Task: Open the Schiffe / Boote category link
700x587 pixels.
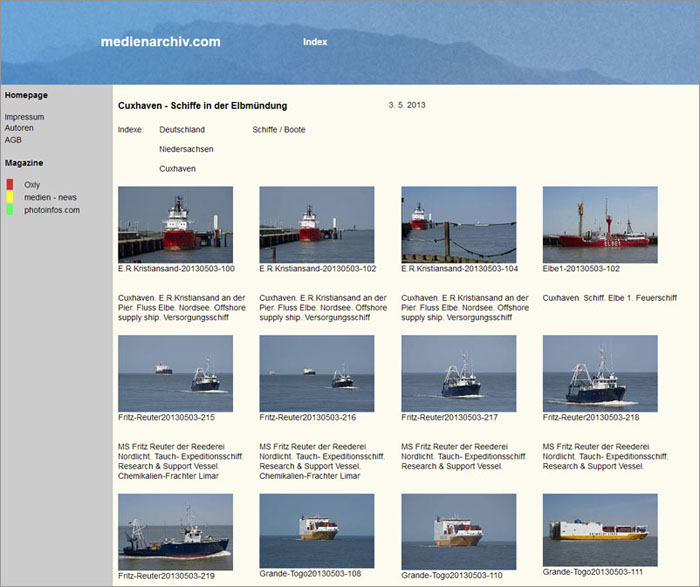Action: coord(279,130)
